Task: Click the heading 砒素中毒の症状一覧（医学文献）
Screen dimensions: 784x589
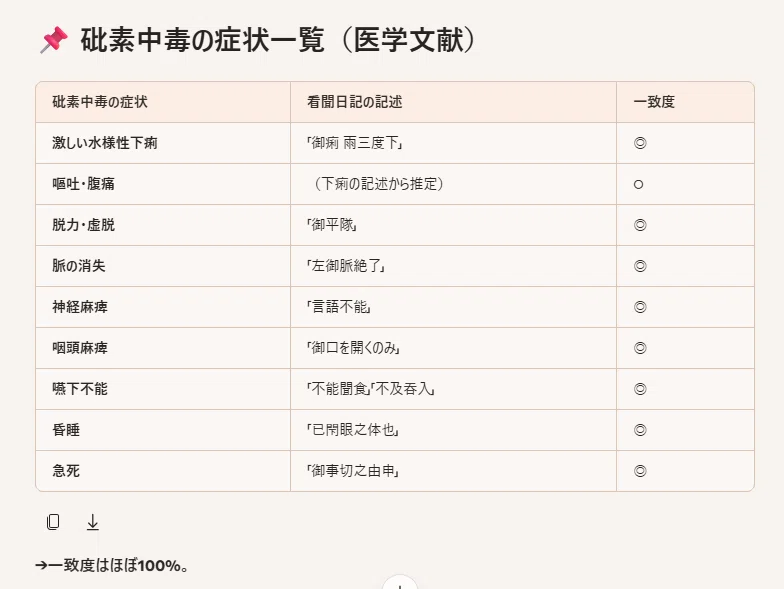Action: click(278, 40)
